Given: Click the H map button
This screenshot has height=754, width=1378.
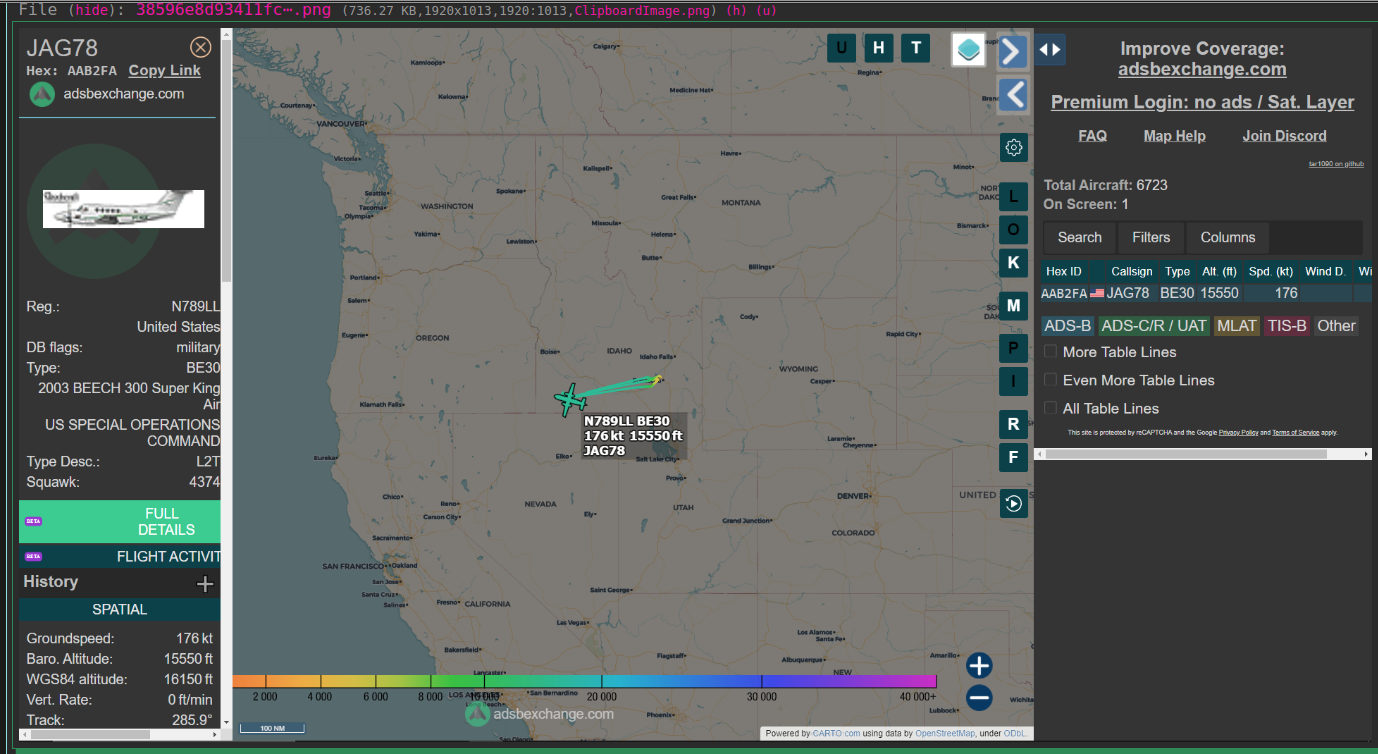Looking at the screenshot, I should pos(879,47).
